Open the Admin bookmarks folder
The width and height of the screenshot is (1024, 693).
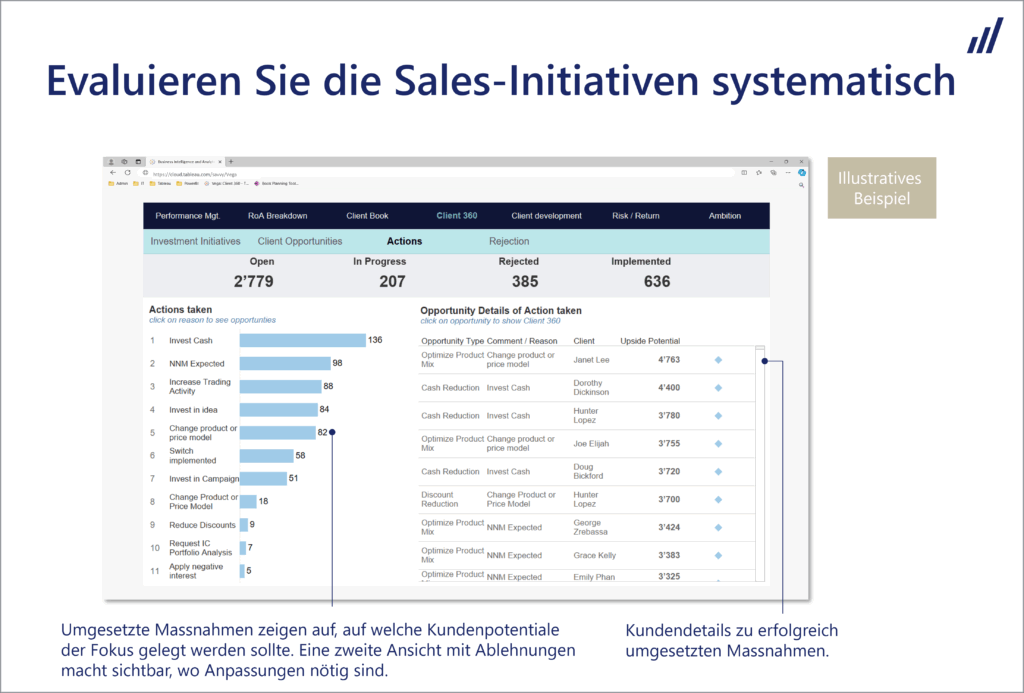117,183
